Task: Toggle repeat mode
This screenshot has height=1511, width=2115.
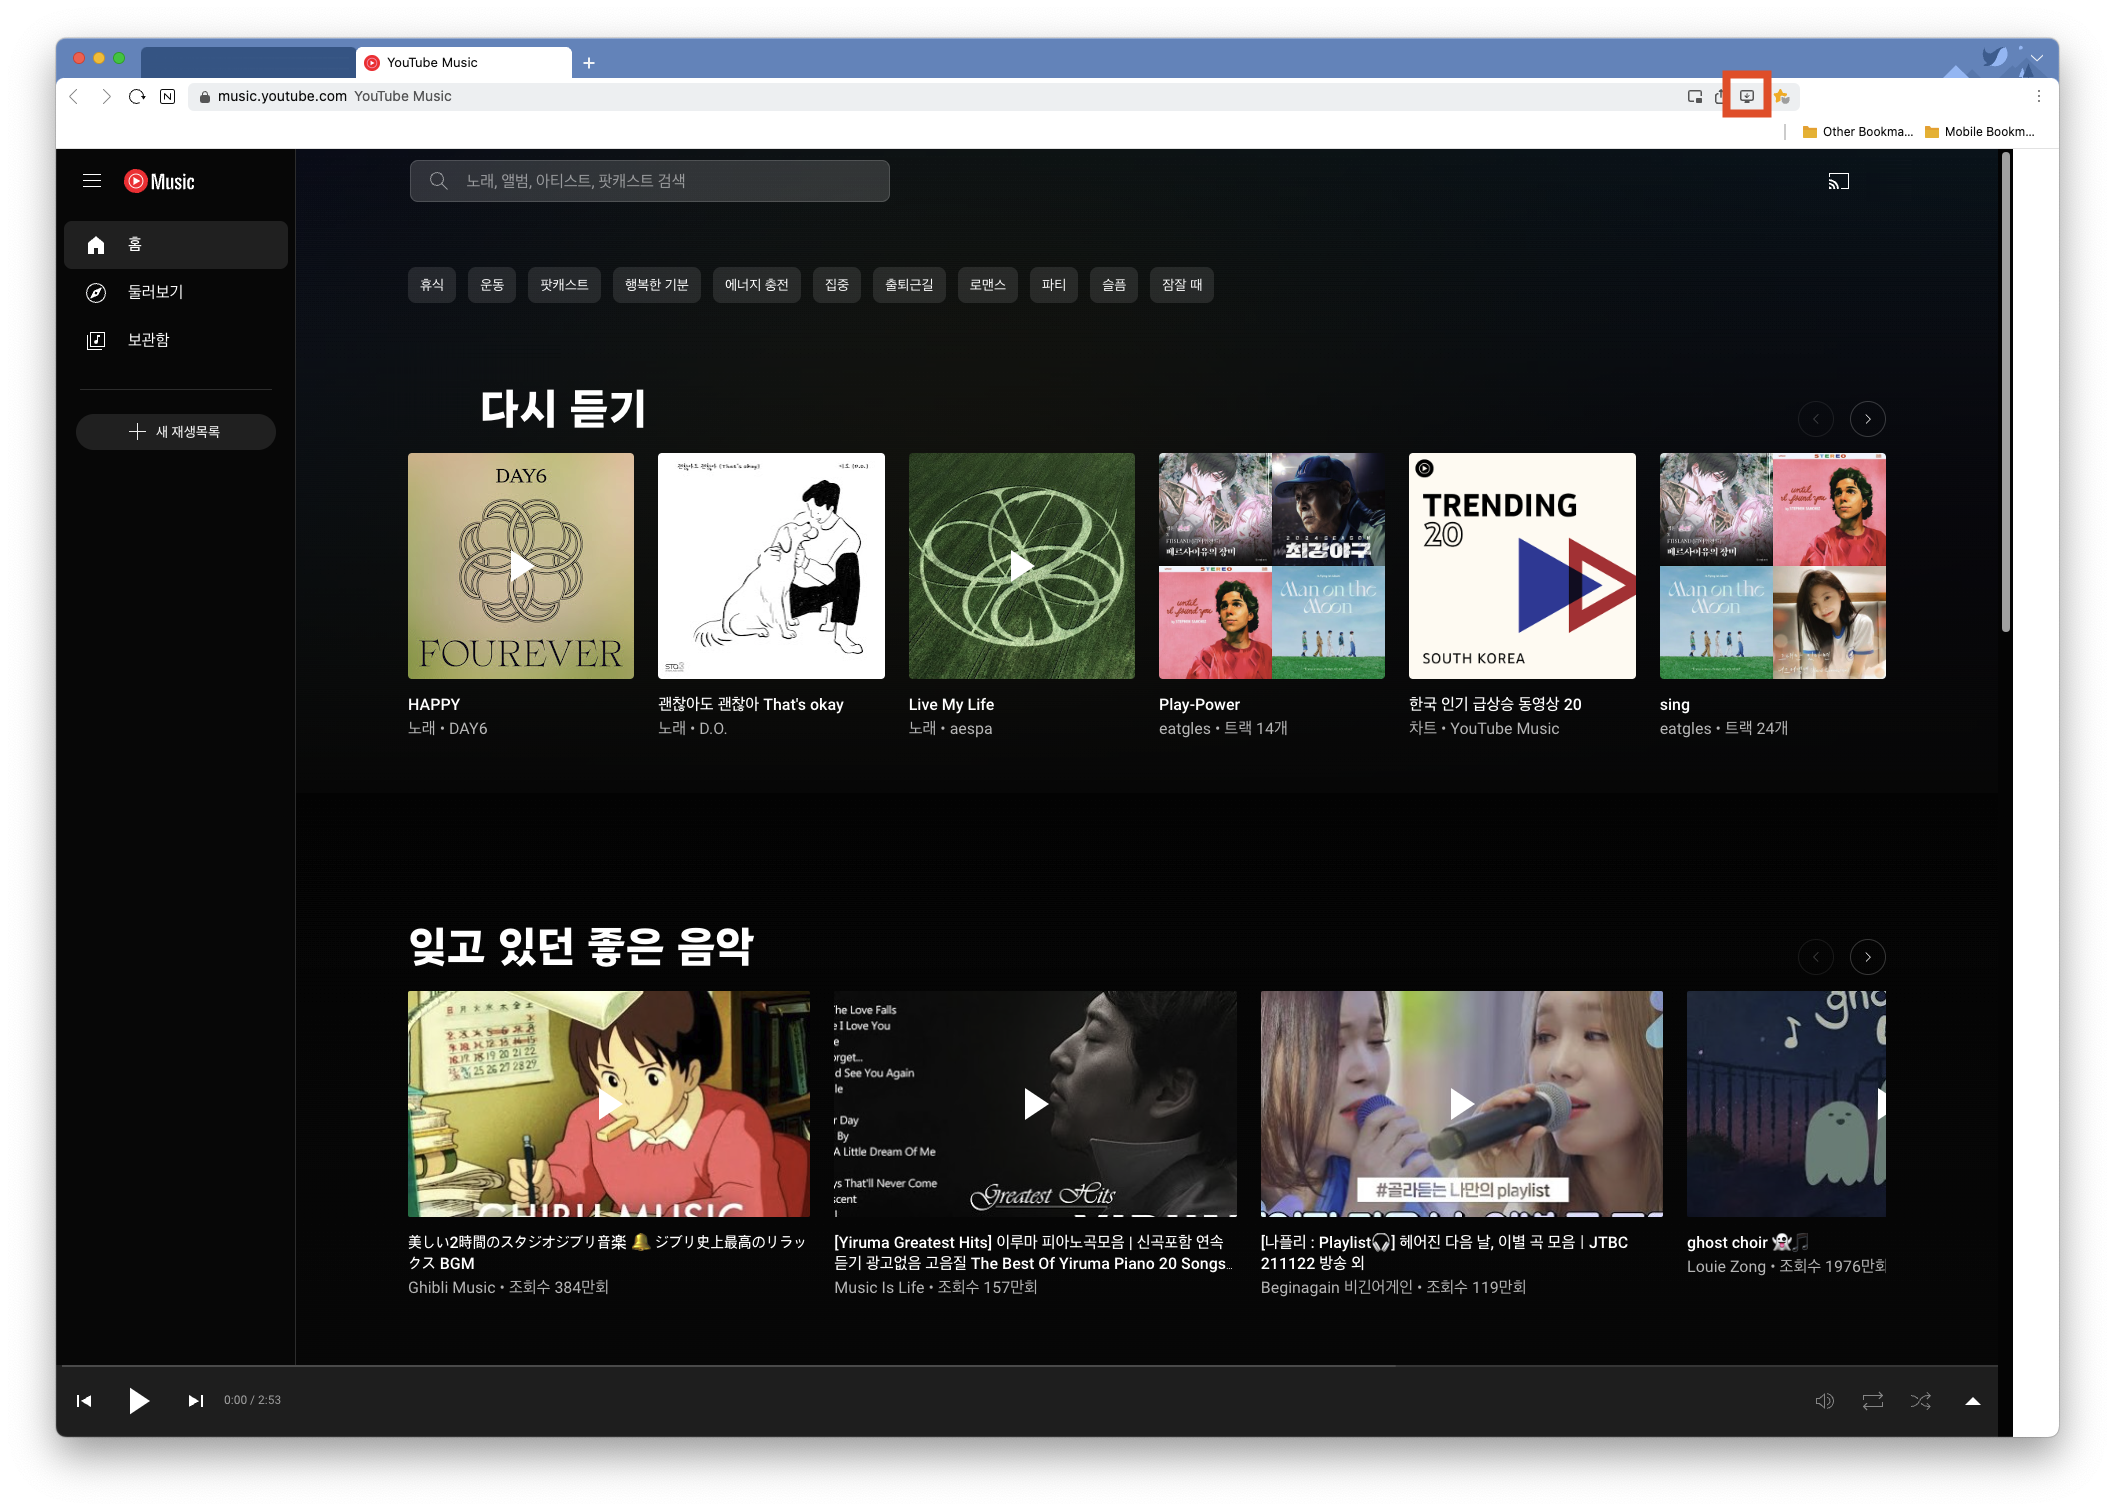Action: [1872, 1401]
